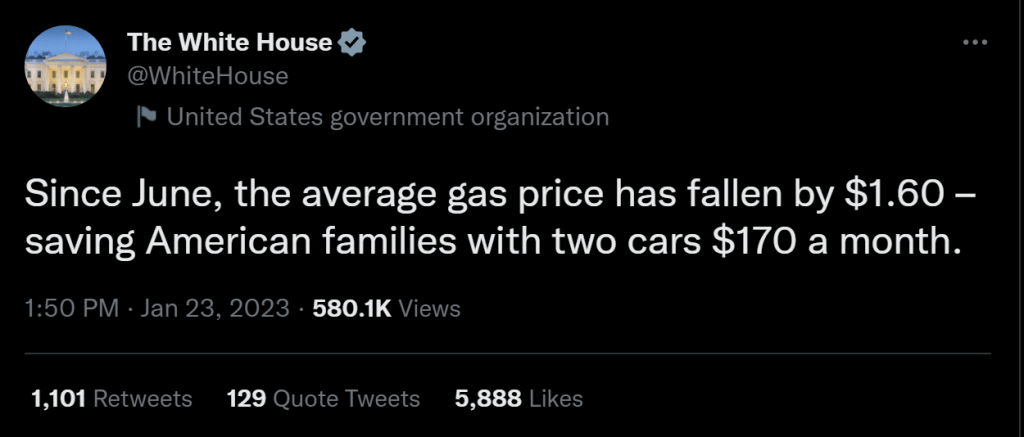Click the United States government organization label
Viewport: 1024px width, 437px height.
[x=387, y=118]
